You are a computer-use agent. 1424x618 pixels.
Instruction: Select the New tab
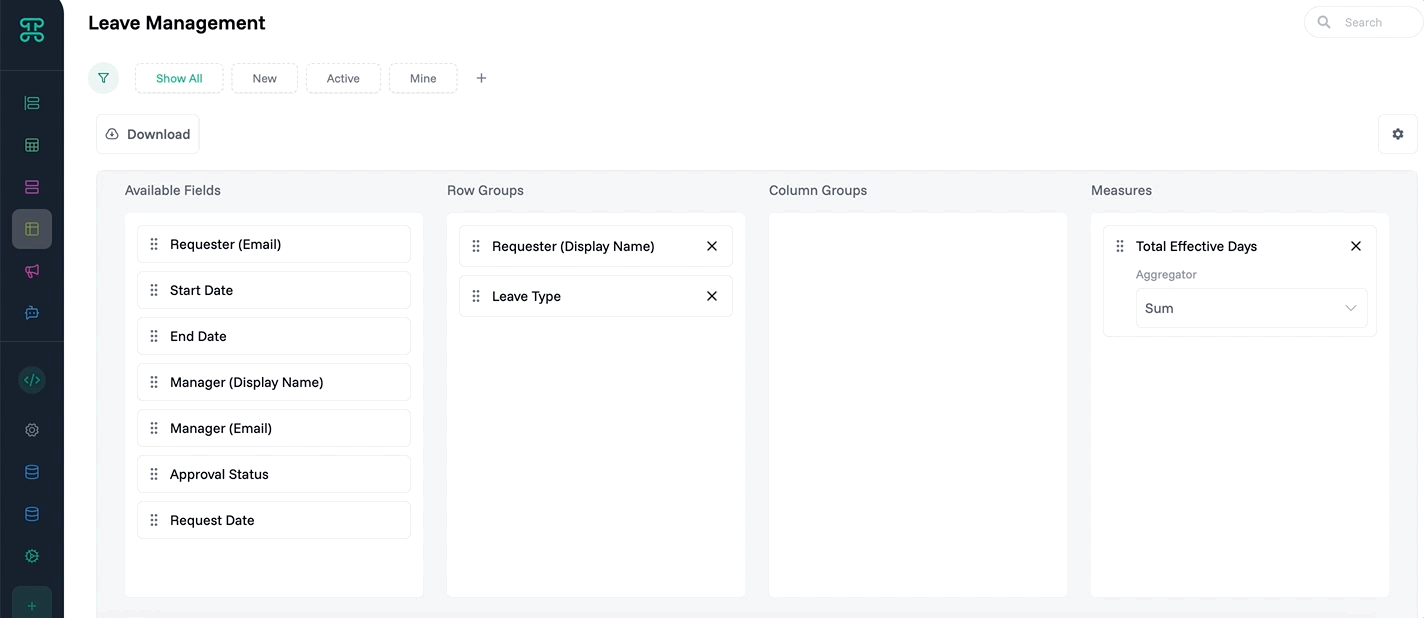point(265,78)
